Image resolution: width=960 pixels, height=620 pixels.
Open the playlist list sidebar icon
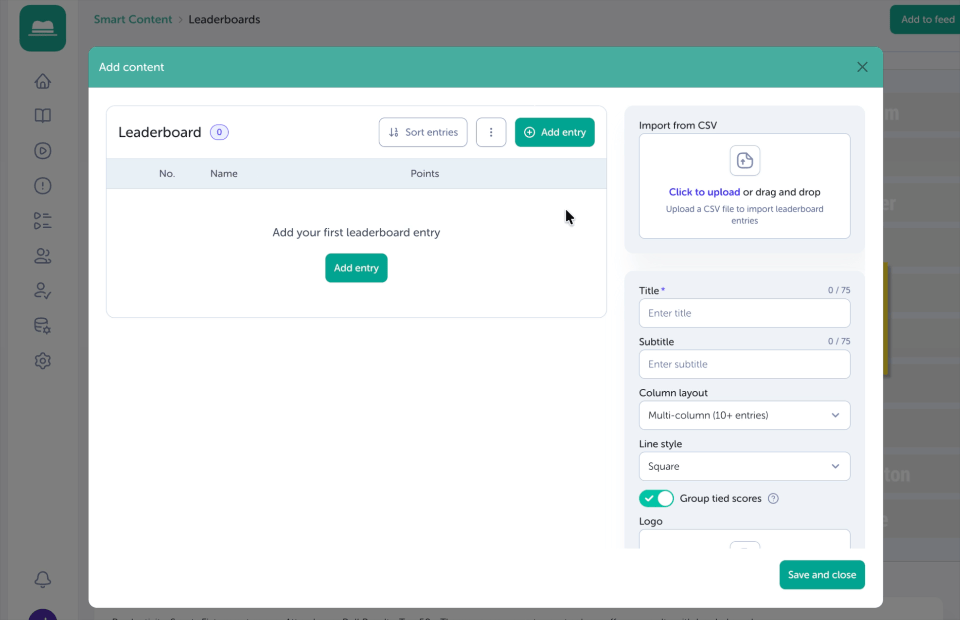click(42, 221)
